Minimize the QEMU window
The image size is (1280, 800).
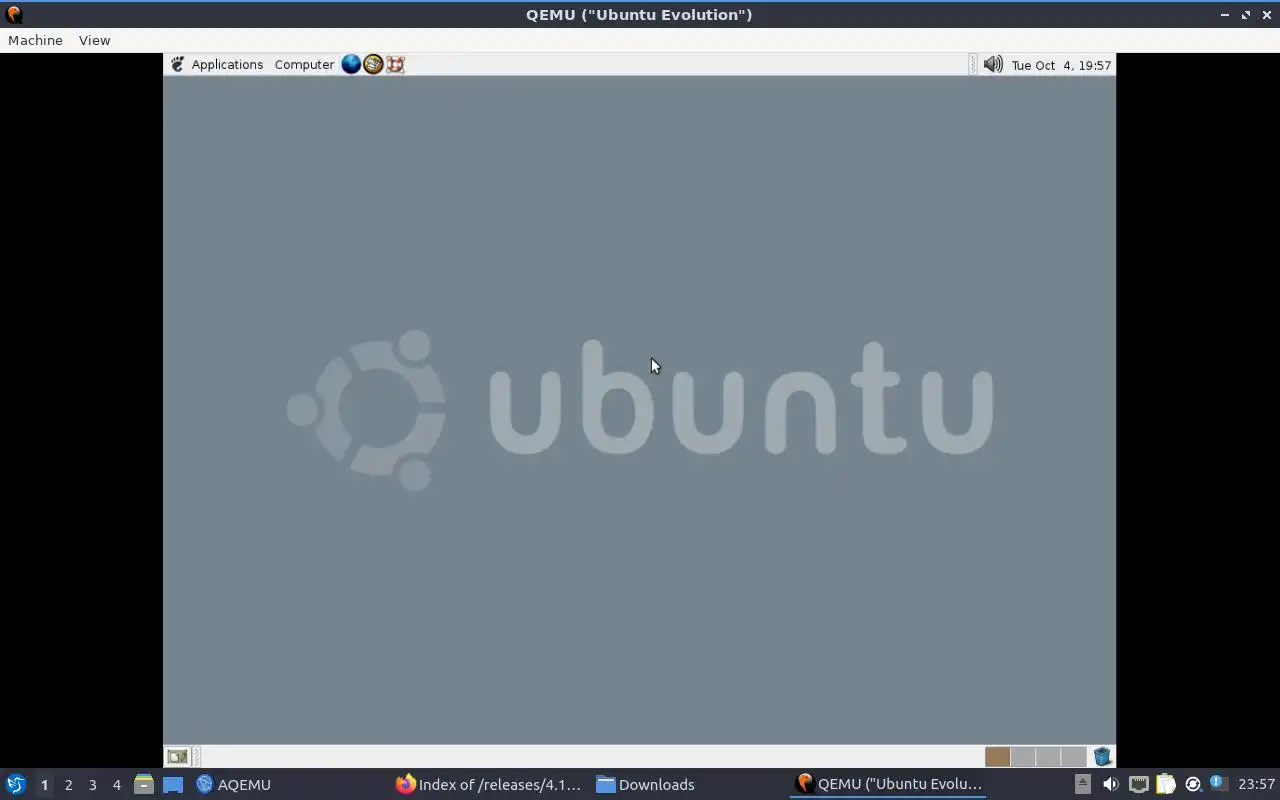pos(1225,14)
